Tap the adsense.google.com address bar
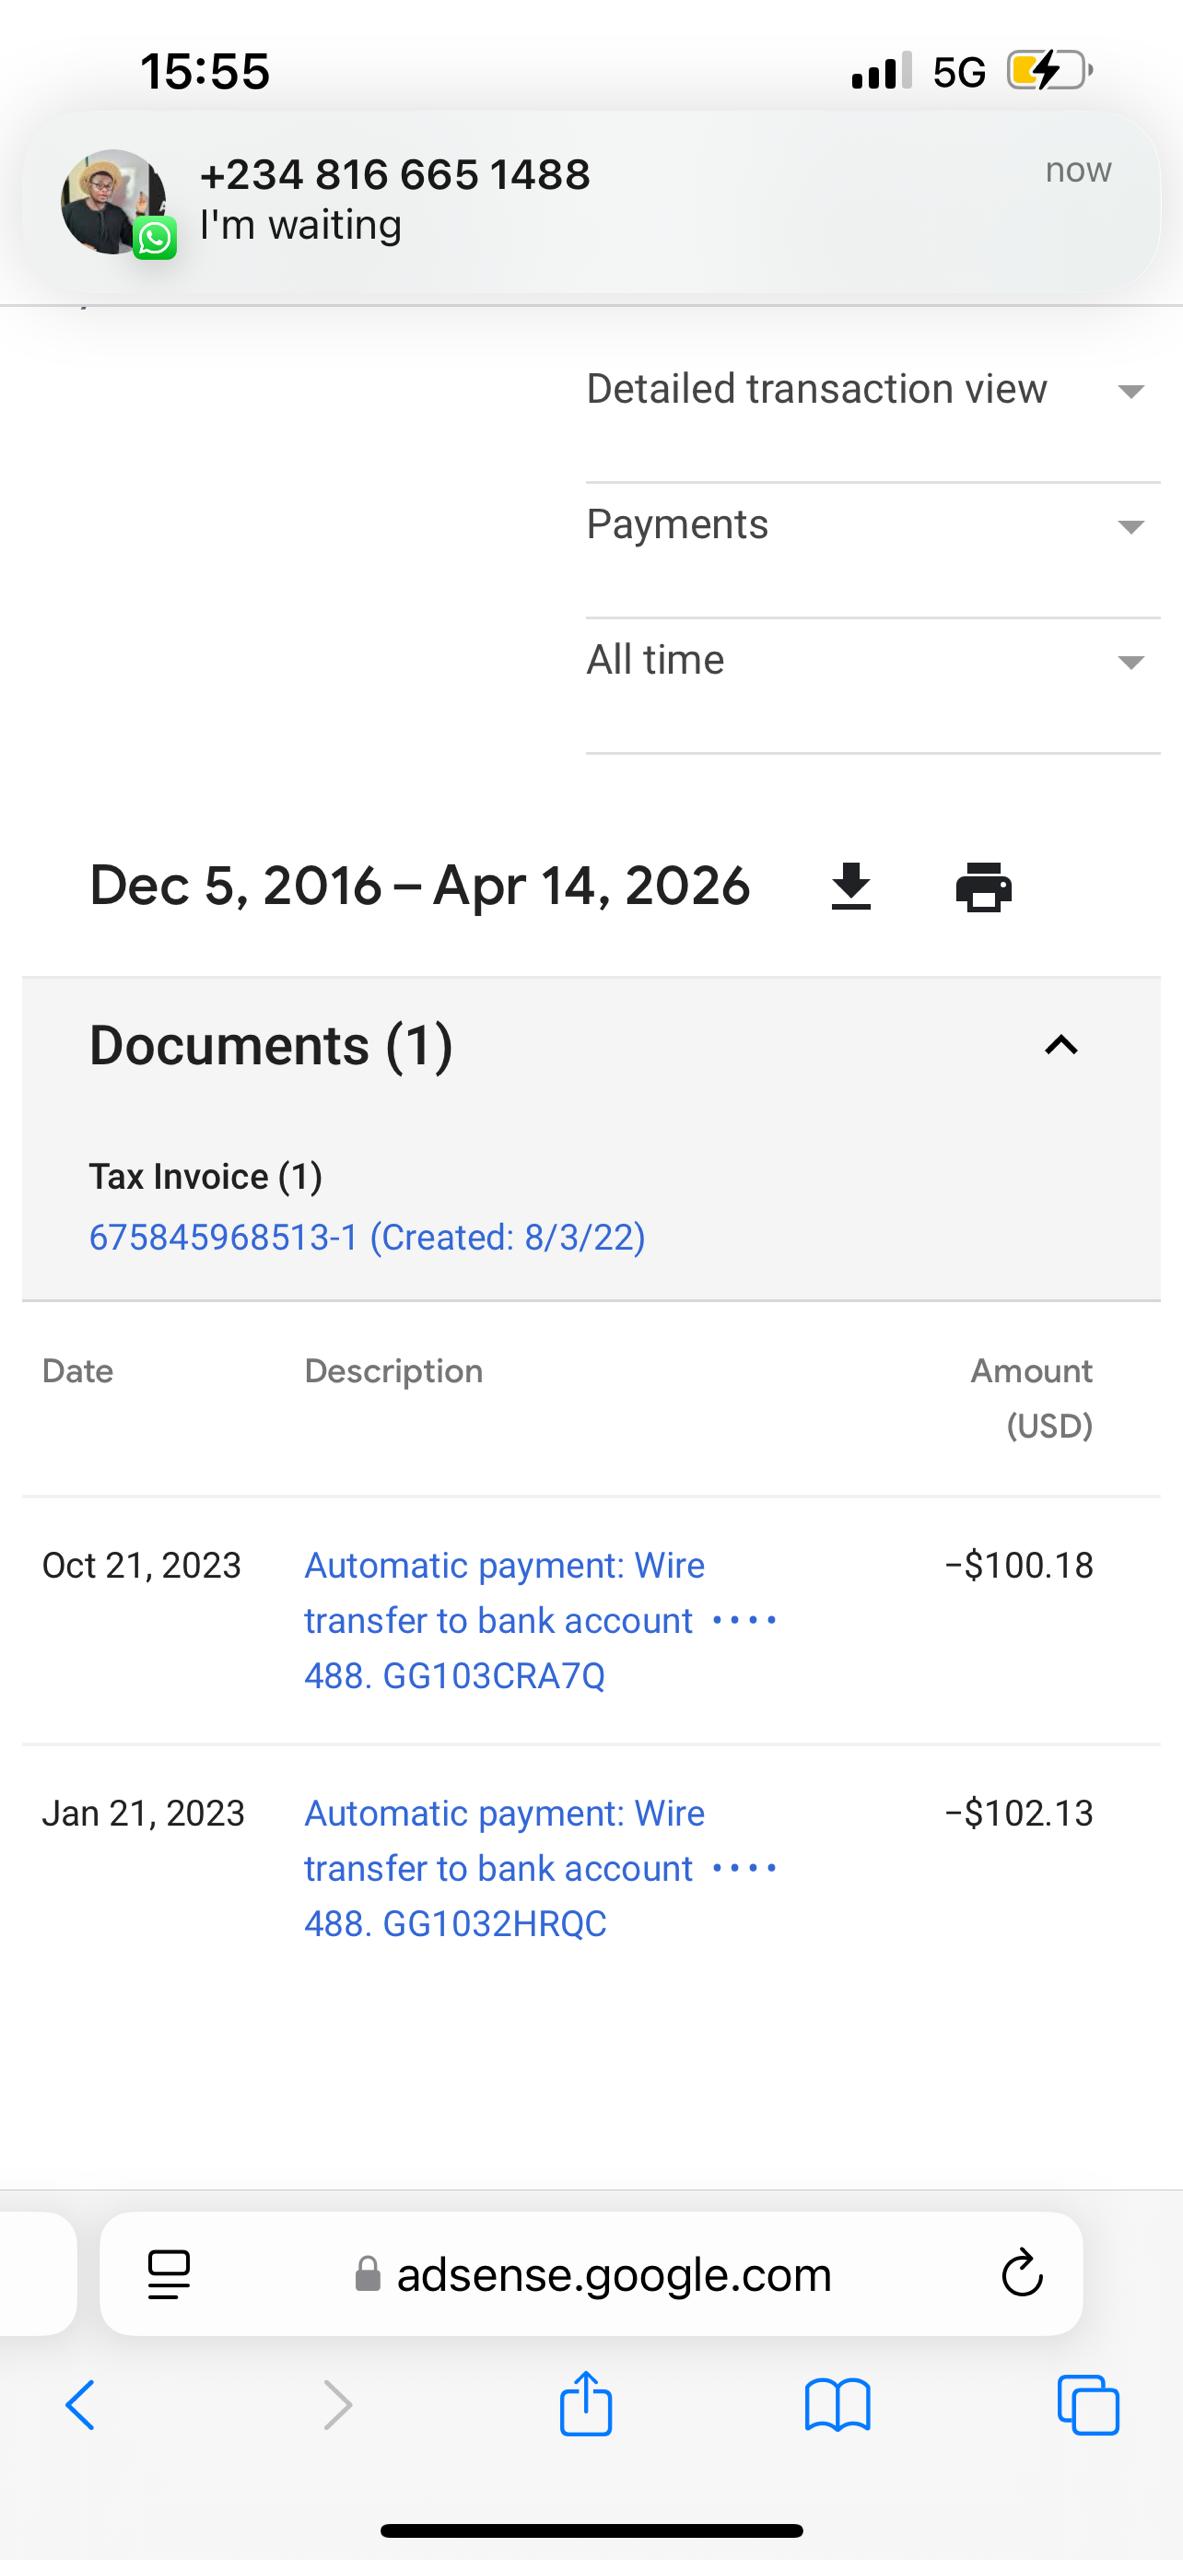The width and height of the screenshot is (1183, 2560). click(612, 2274)
